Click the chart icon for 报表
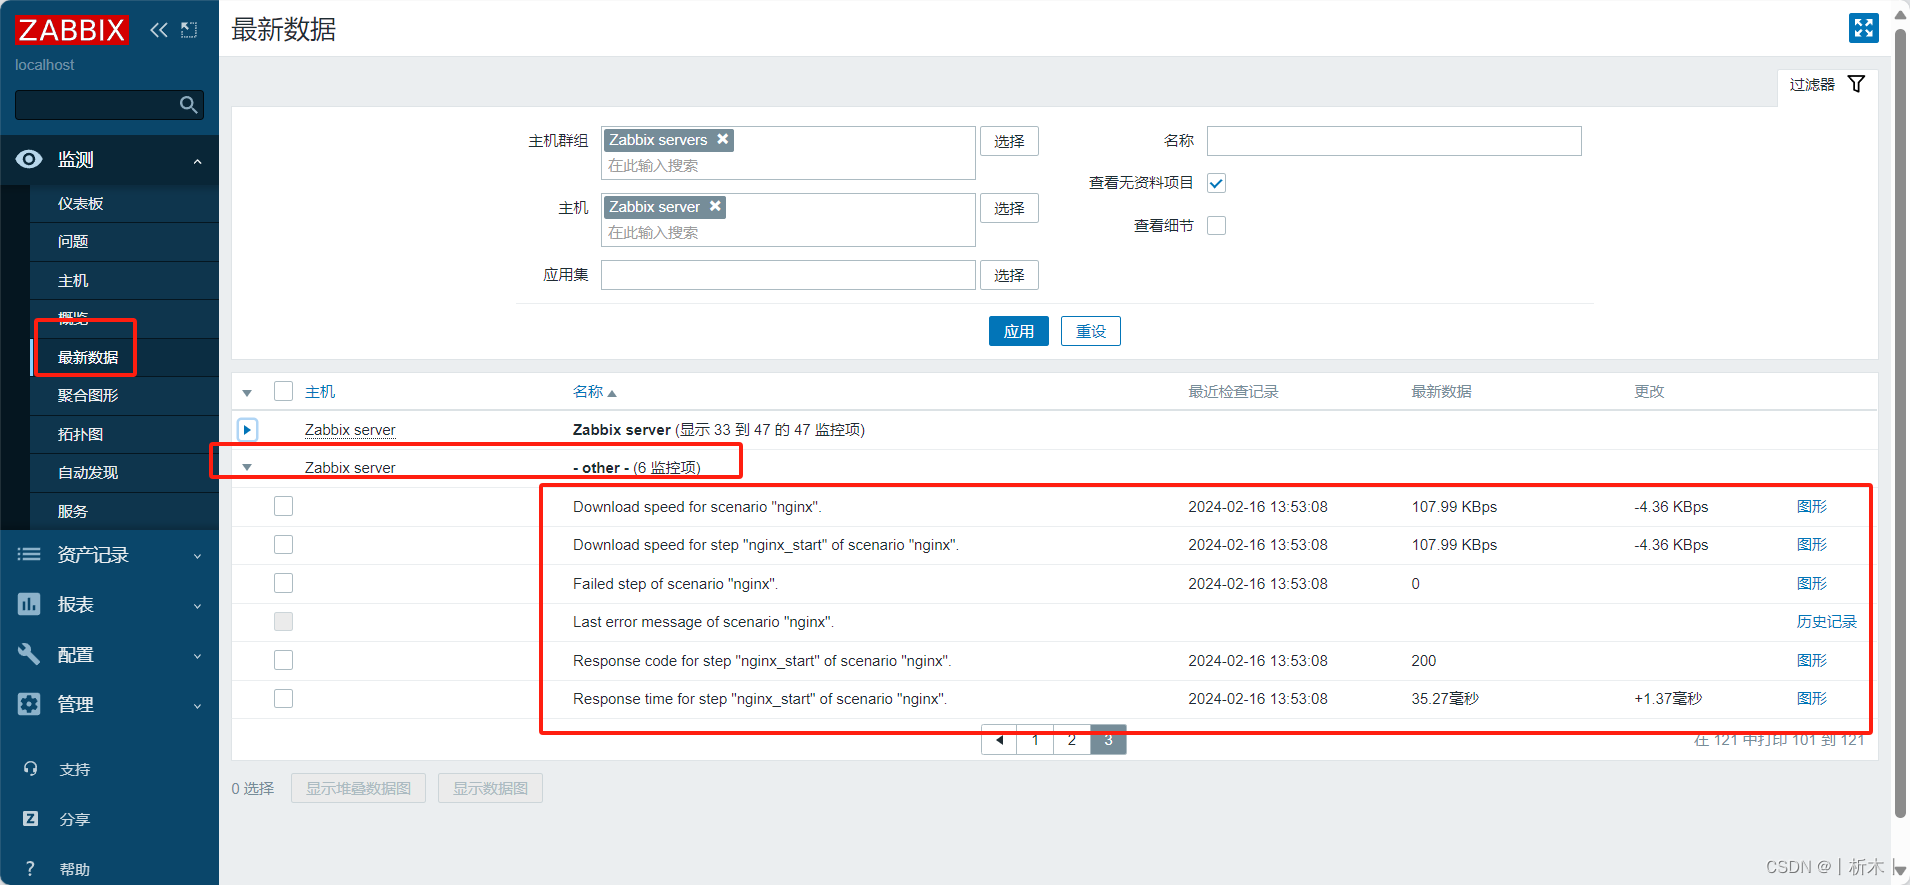 coord(29,604)
